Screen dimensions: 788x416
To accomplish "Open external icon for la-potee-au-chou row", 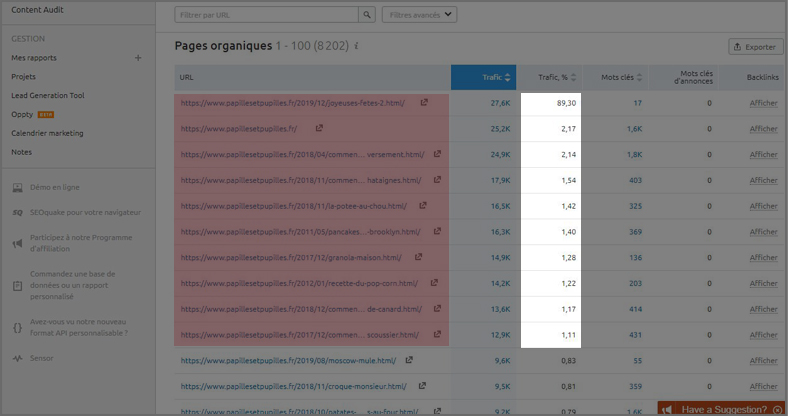I will pyautogui.click(x=423, y=205).
